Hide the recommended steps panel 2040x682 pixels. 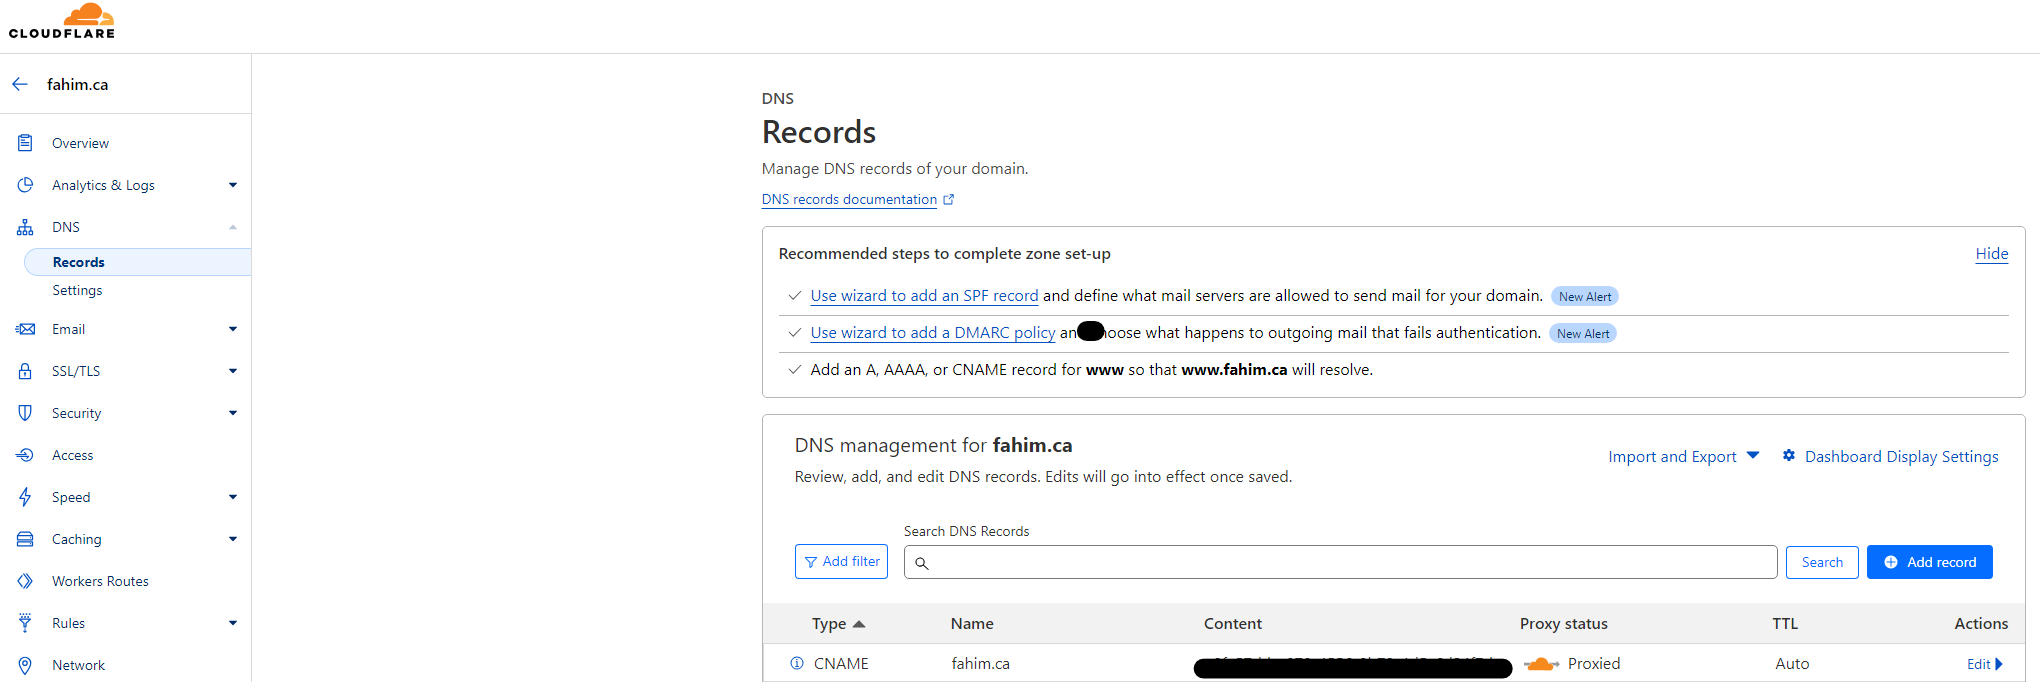(x=1992, y=253)
